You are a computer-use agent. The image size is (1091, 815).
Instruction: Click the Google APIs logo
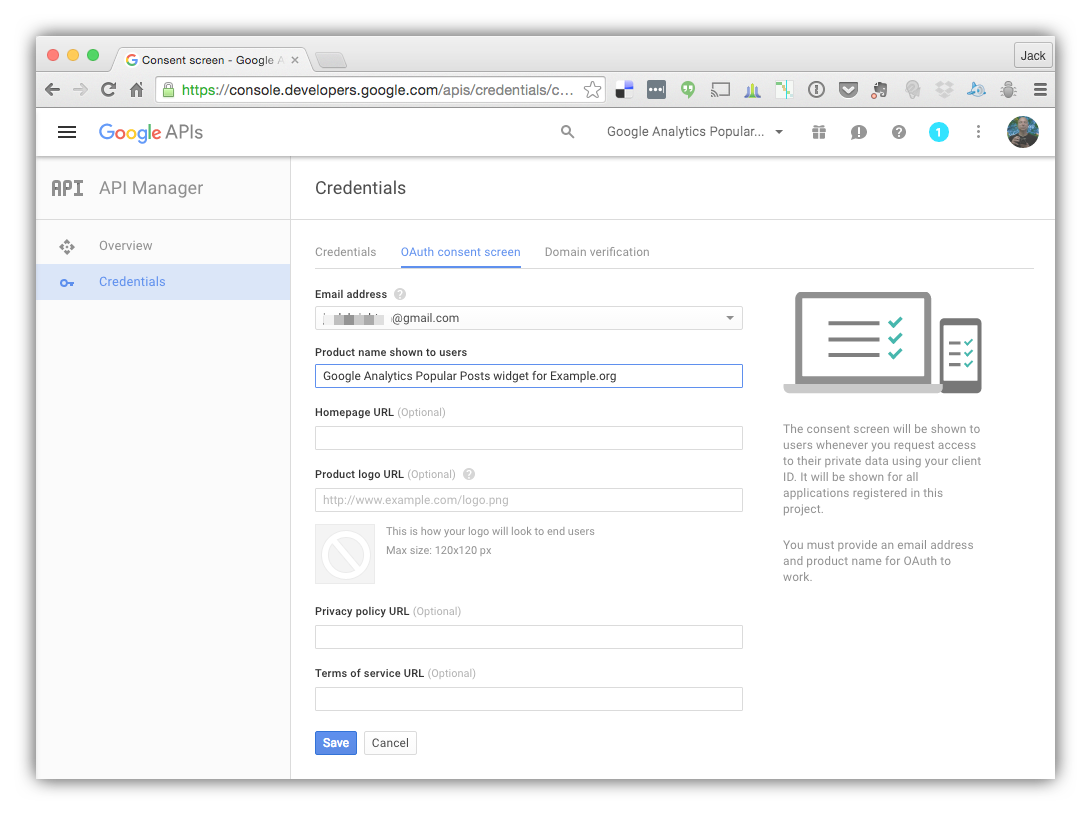[151, 132]
